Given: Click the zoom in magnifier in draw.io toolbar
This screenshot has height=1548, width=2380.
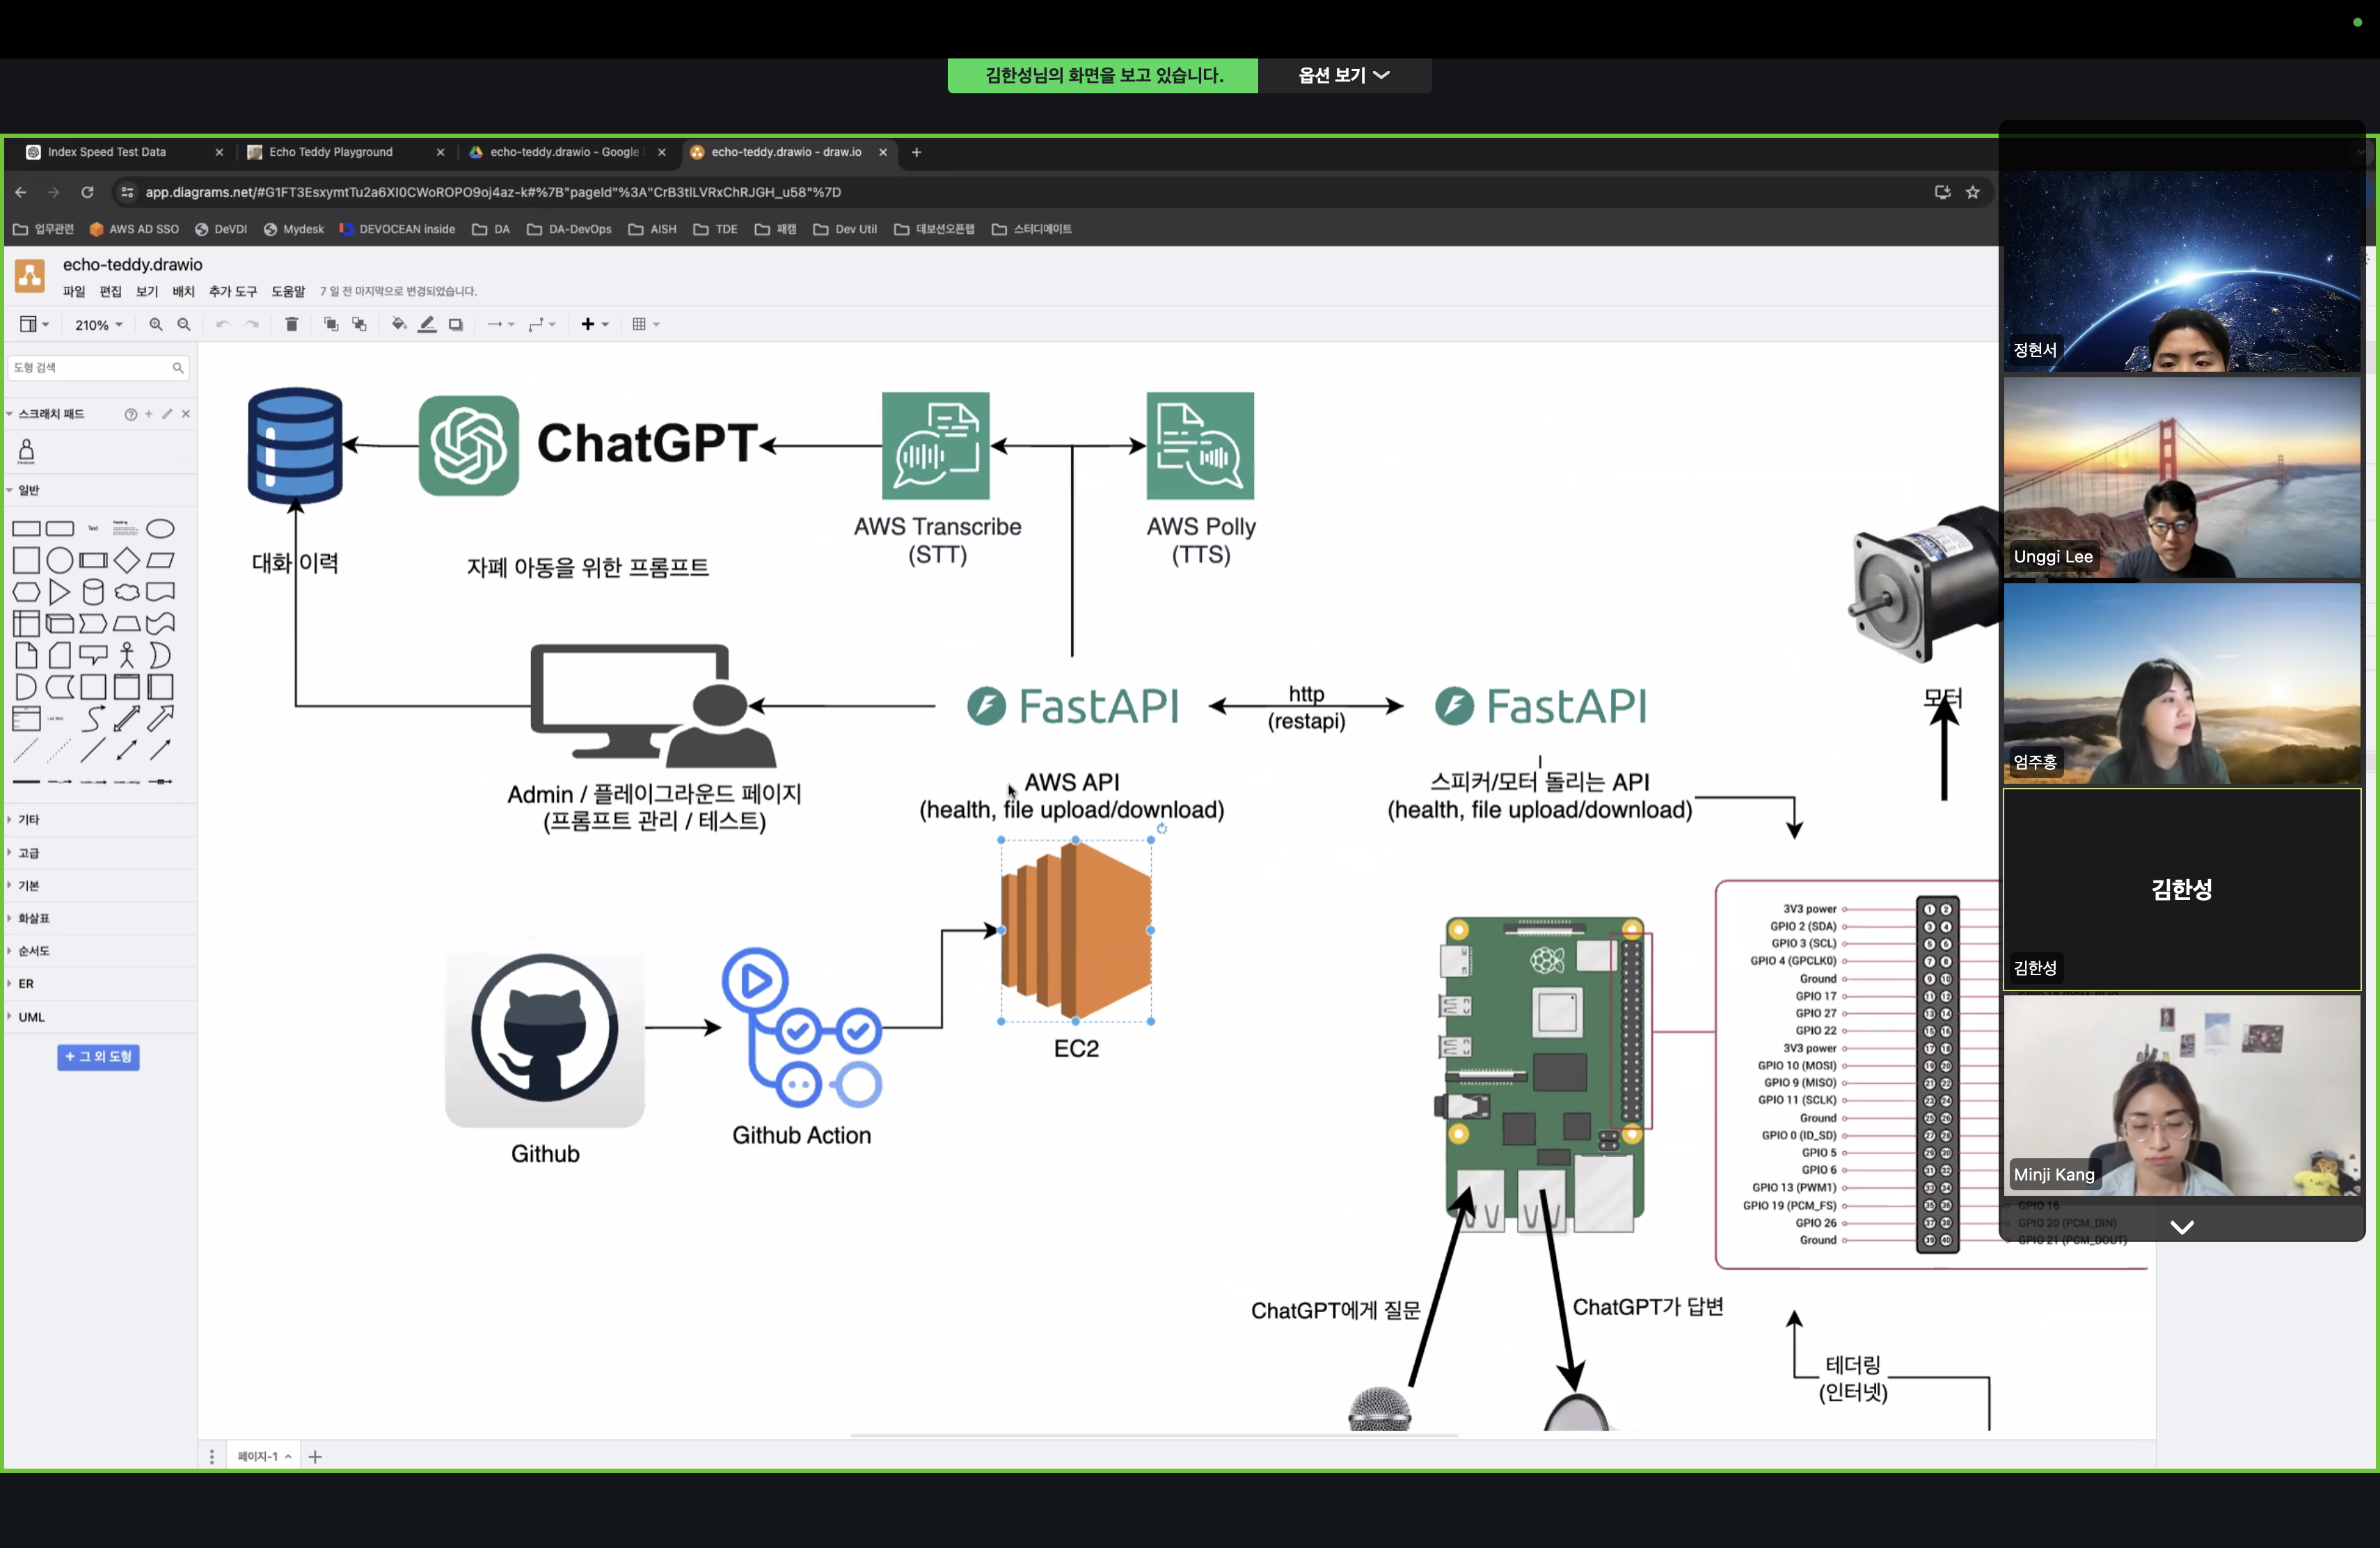Looking at the screenshot, I should (155, 324).
